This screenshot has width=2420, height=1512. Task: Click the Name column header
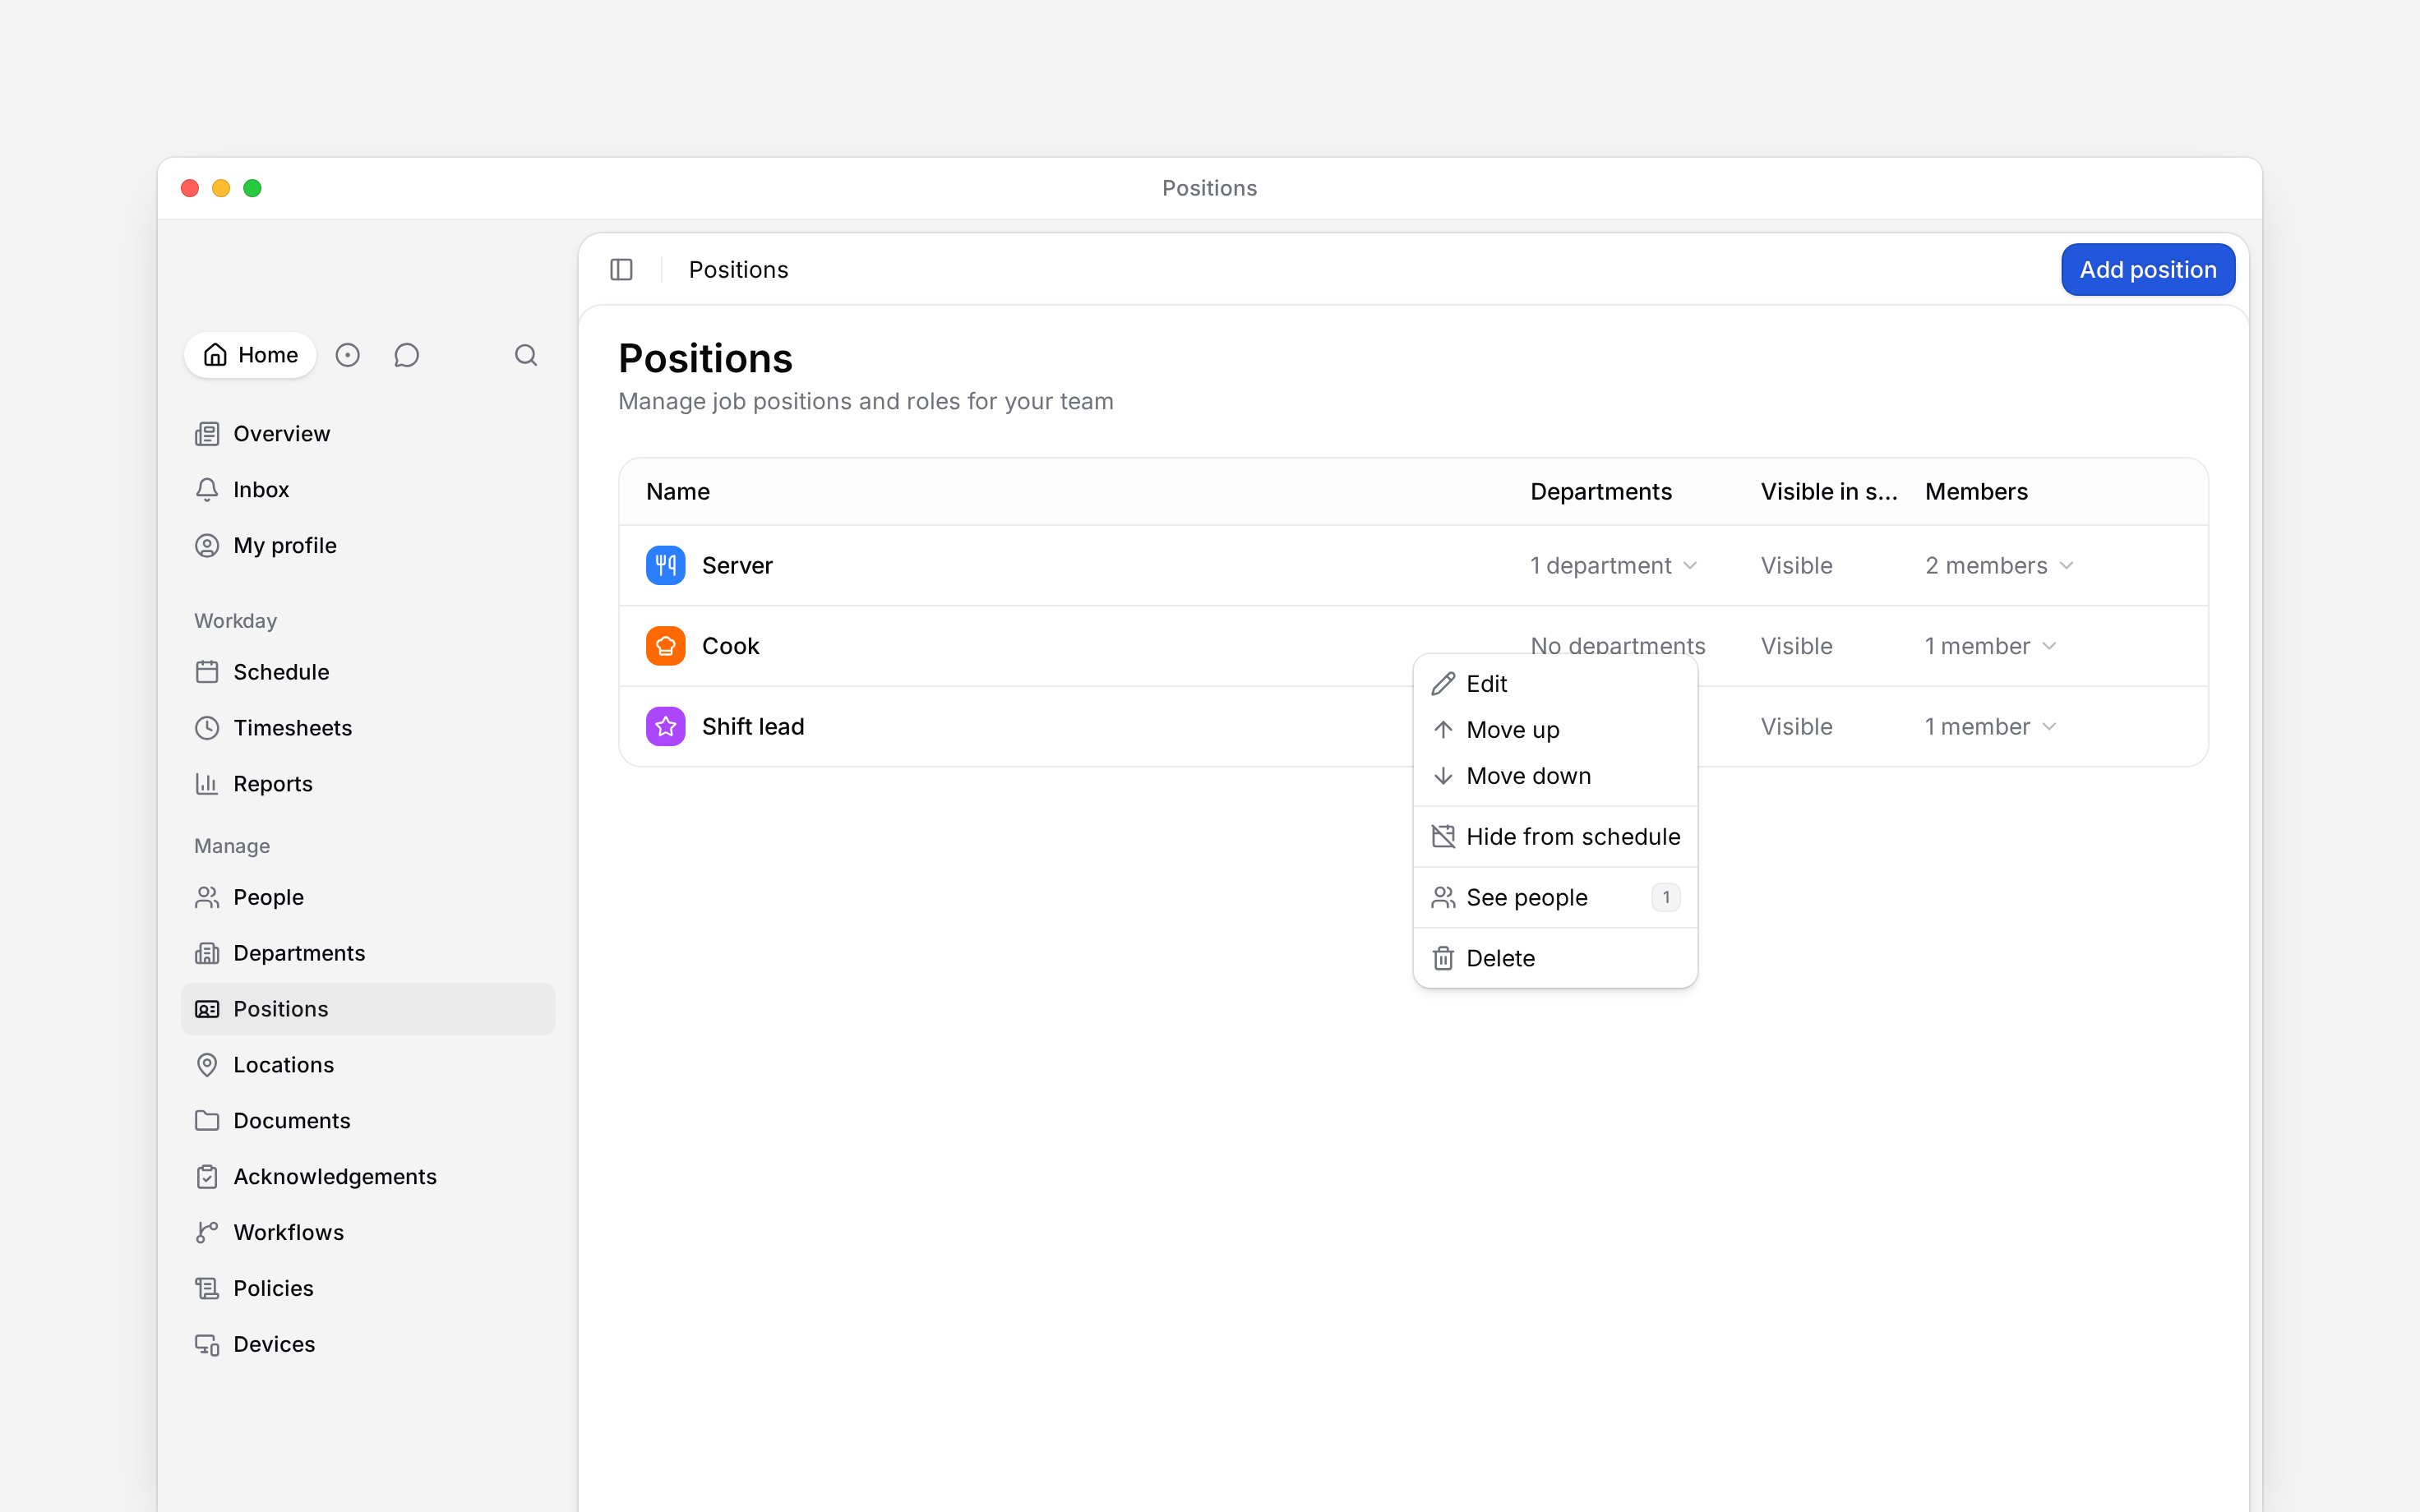click(x=678, y=492)
